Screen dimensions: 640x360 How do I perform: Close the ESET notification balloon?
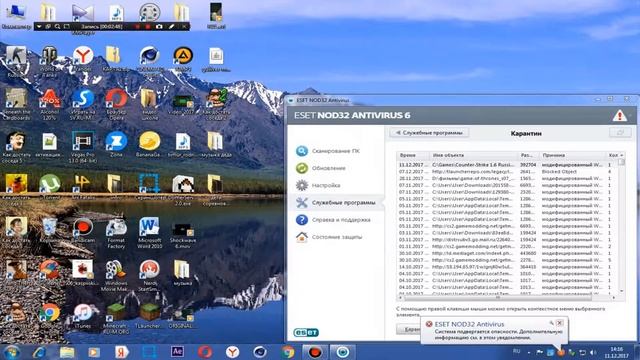(560, 323)
